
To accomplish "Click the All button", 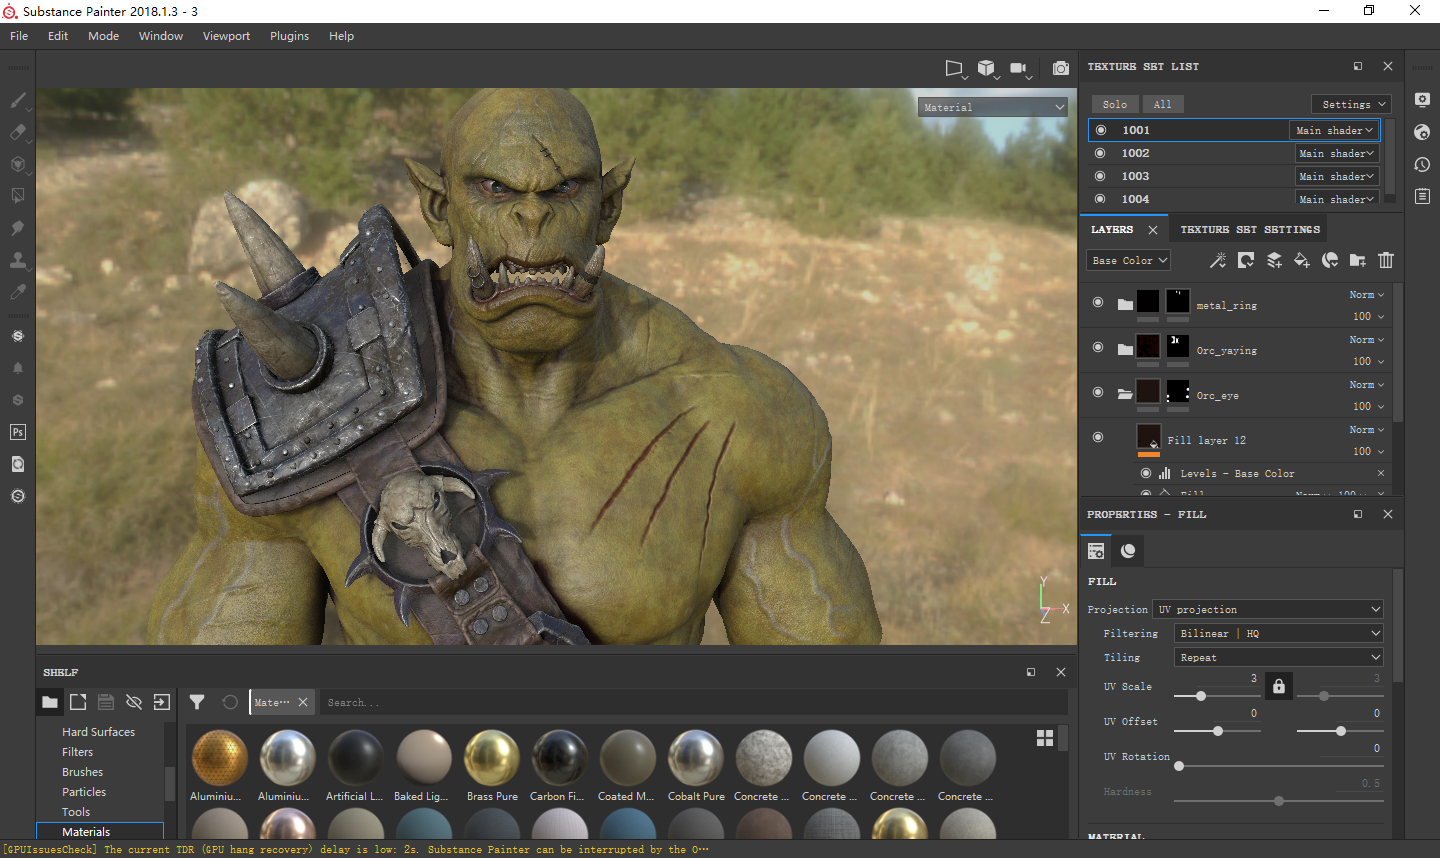I will [1162, 104].
